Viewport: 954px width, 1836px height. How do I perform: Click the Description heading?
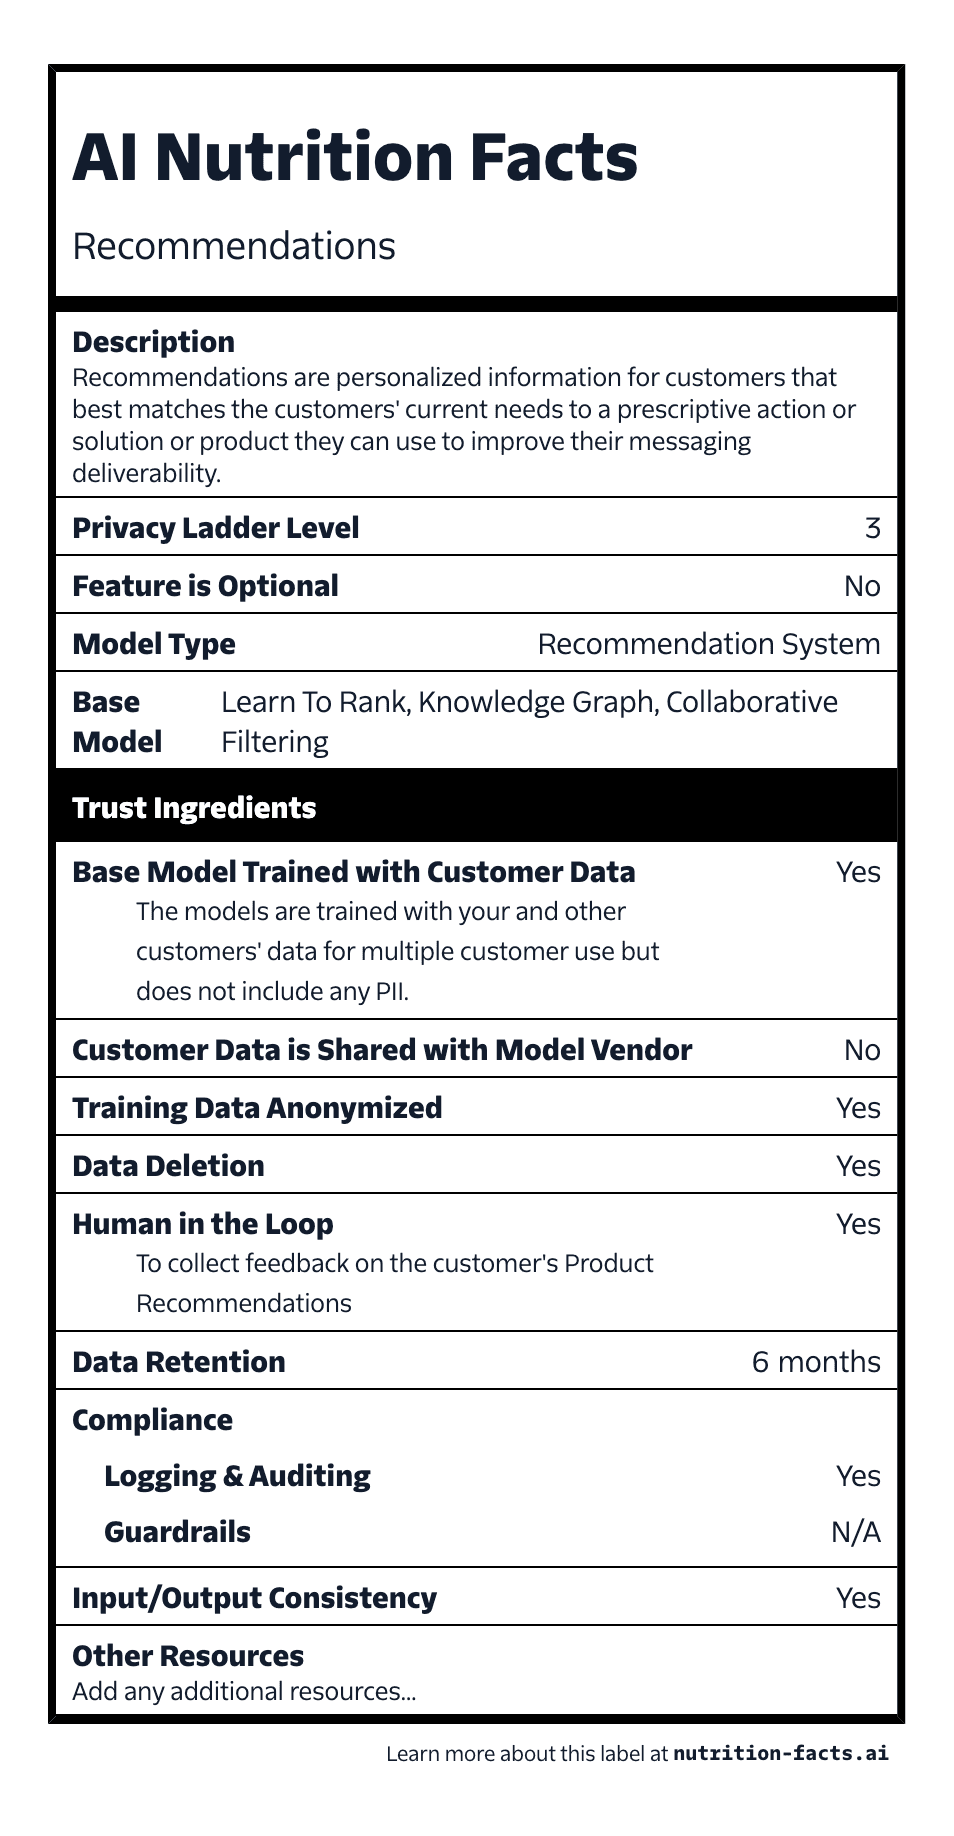[153, 342]
